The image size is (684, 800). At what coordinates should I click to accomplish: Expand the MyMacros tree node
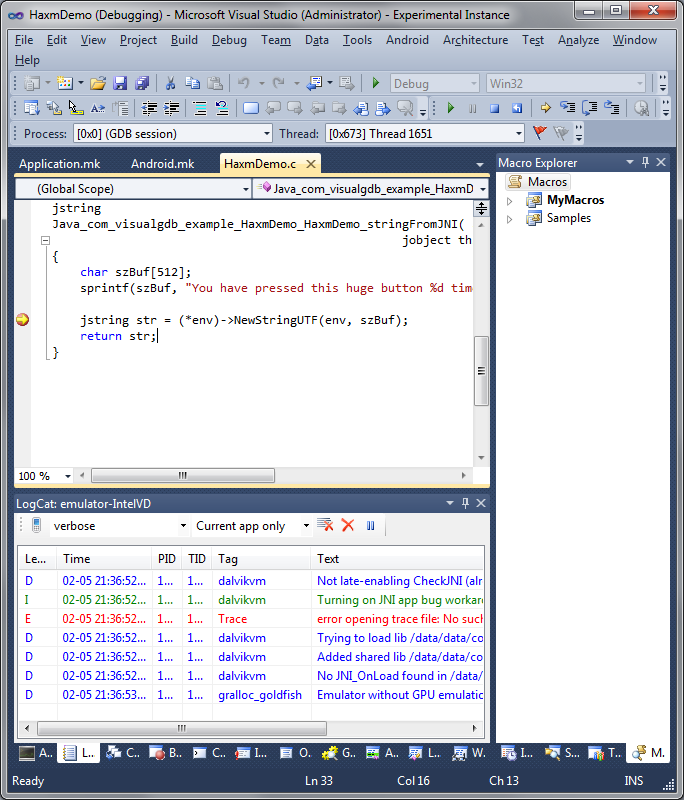pyautogui.click(x=509, y=201)
